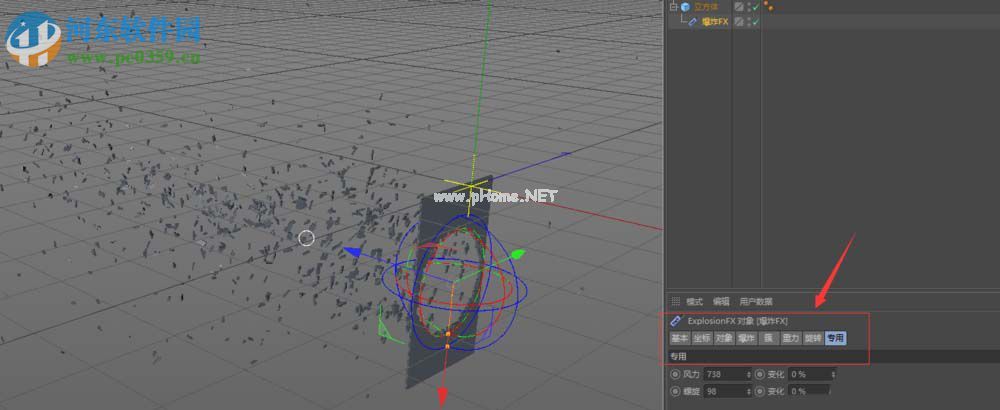This screenshot has height=410, width=1000.
Task: Click the stepper arrows of the 螺旋 field
Action: tap(749, 391)
